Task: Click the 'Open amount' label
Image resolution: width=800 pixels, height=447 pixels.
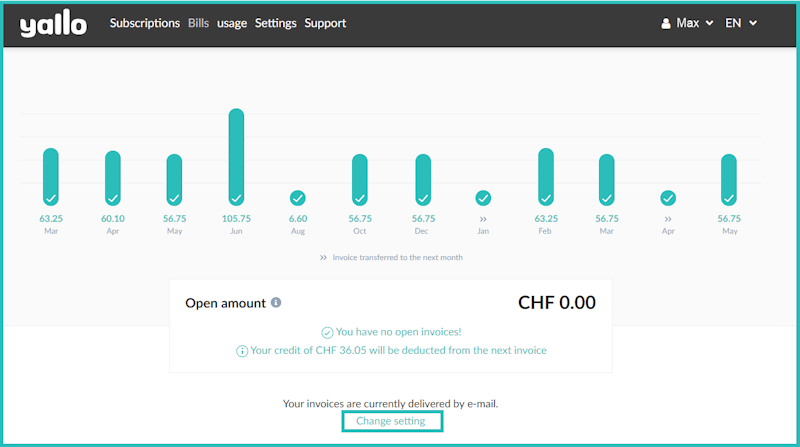Action: 226,303
